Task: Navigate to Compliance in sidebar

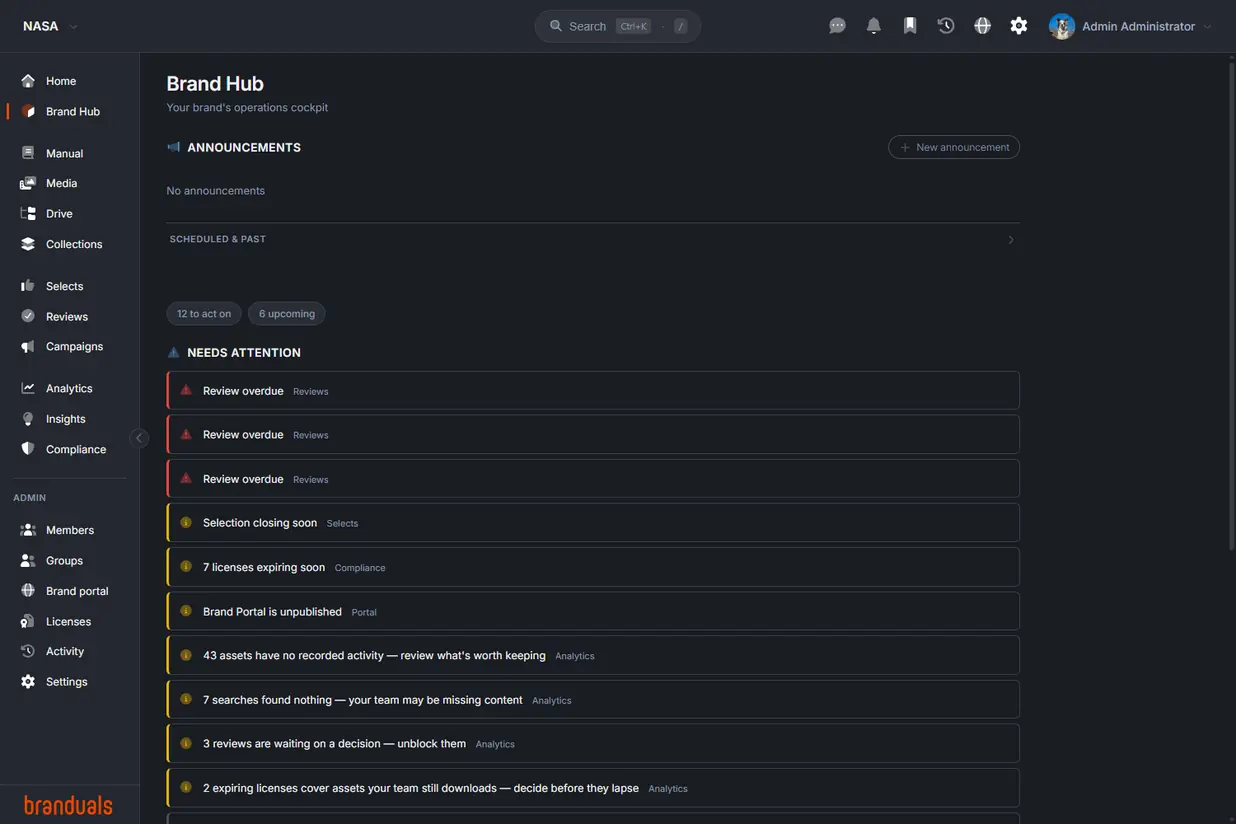Action: 70,449
